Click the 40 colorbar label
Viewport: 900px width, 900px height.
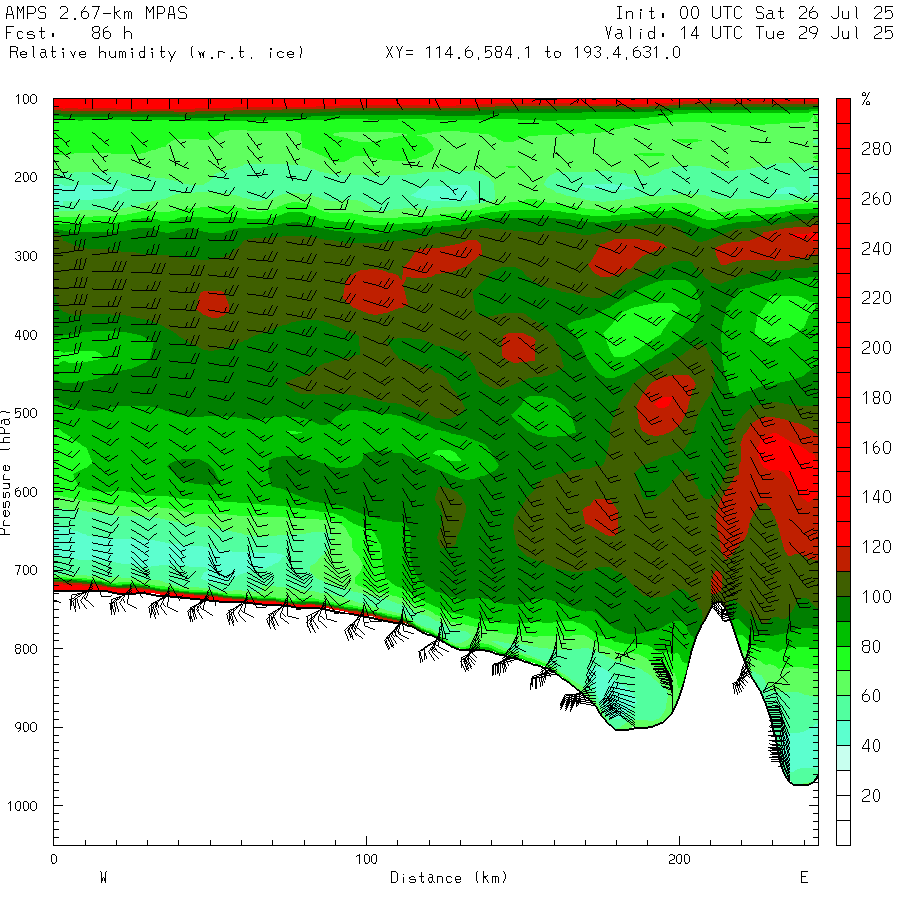click(x=871, y=746)
